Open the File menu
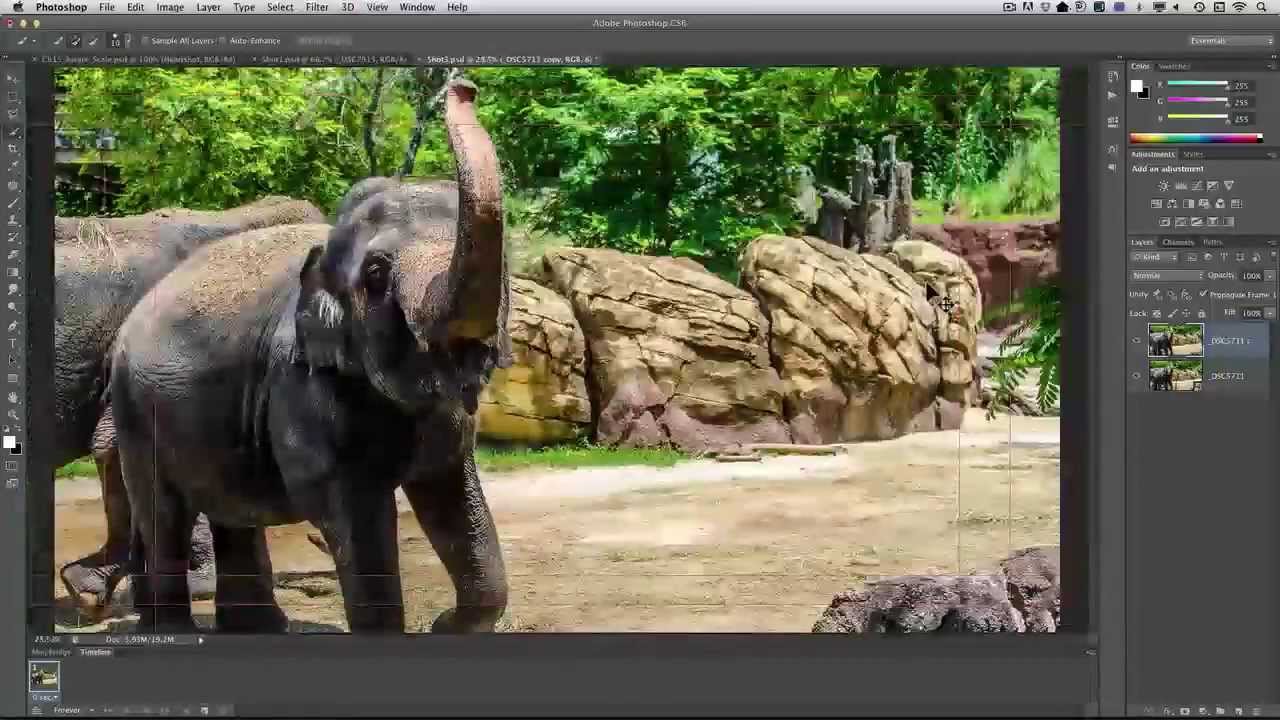The image size is (1280, 720). click(106, 7)
